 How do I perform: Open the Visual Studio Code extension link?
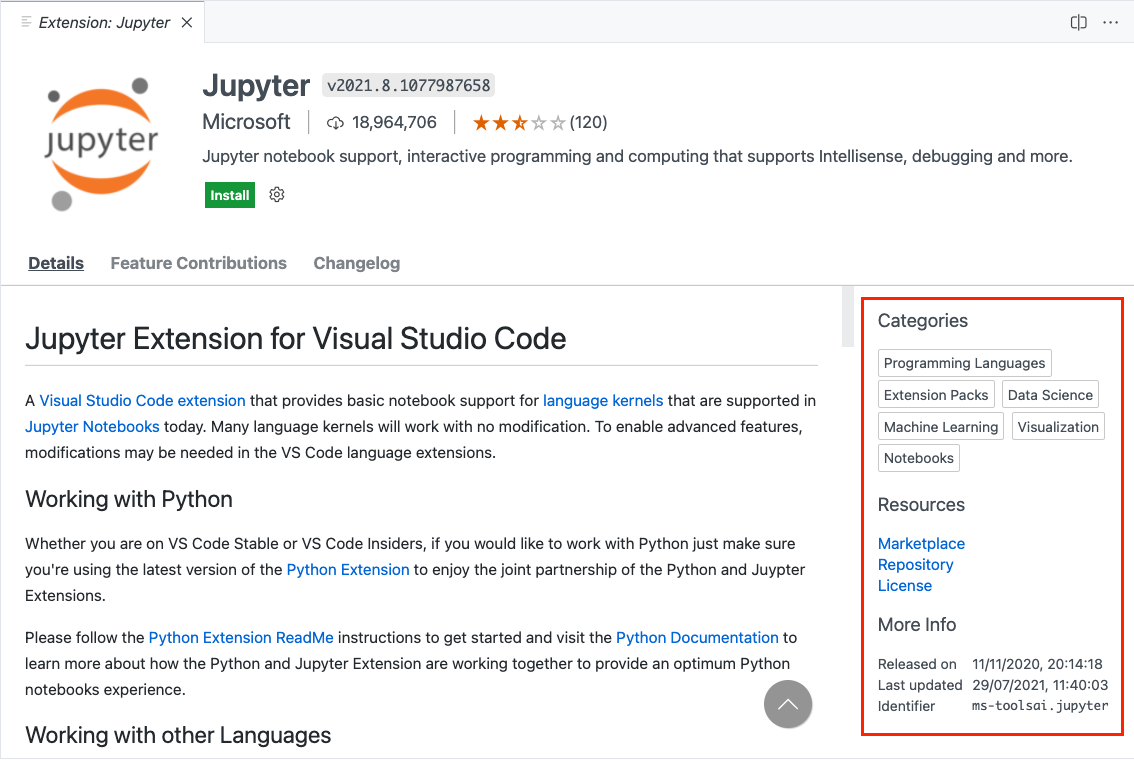click(x=142, y=400)
